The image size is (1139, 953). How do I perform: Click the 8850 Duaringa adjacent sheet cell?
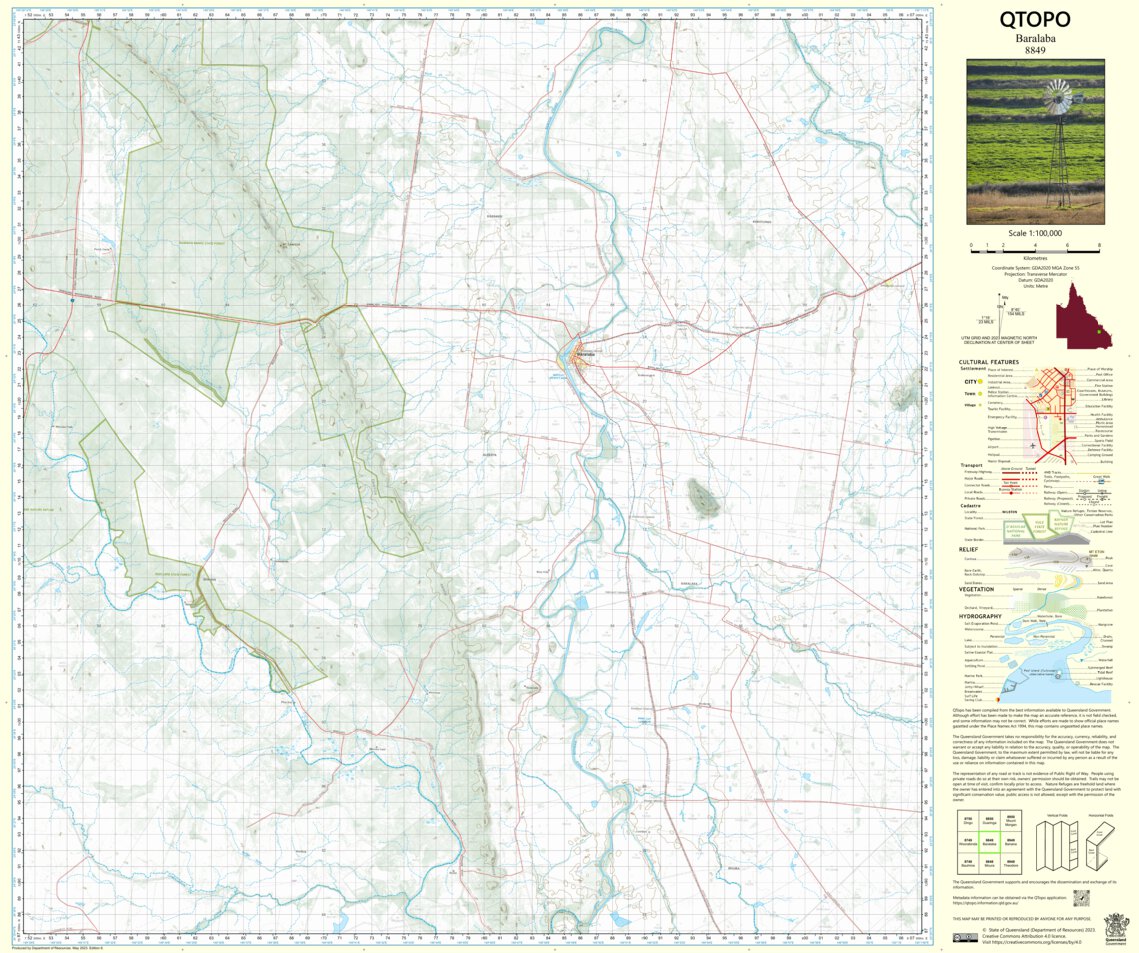pyautogui.click(x=990, y=822)
